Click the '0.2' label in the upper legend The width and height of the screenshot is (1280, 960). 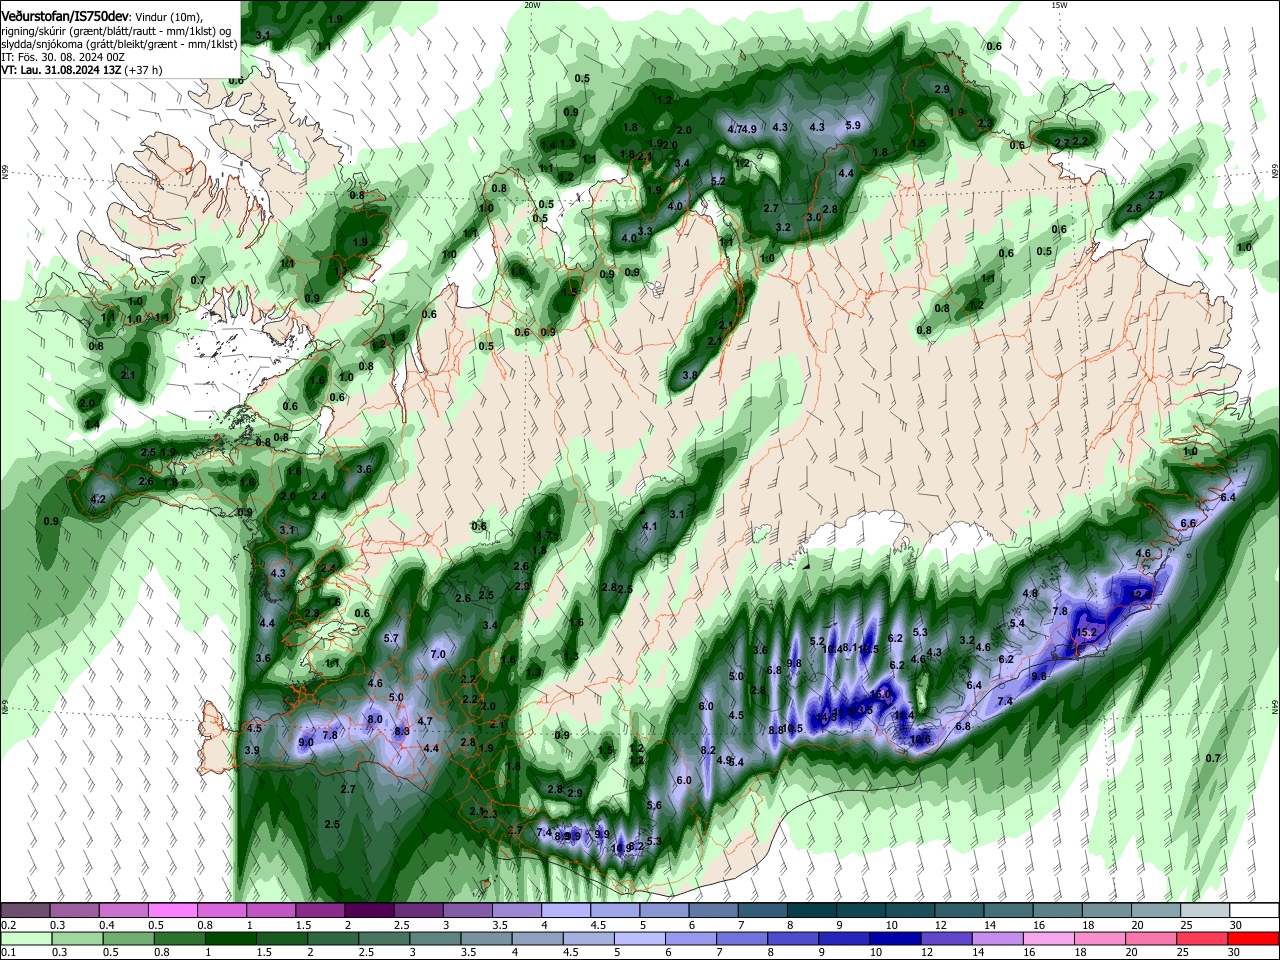tap(8, 925)
